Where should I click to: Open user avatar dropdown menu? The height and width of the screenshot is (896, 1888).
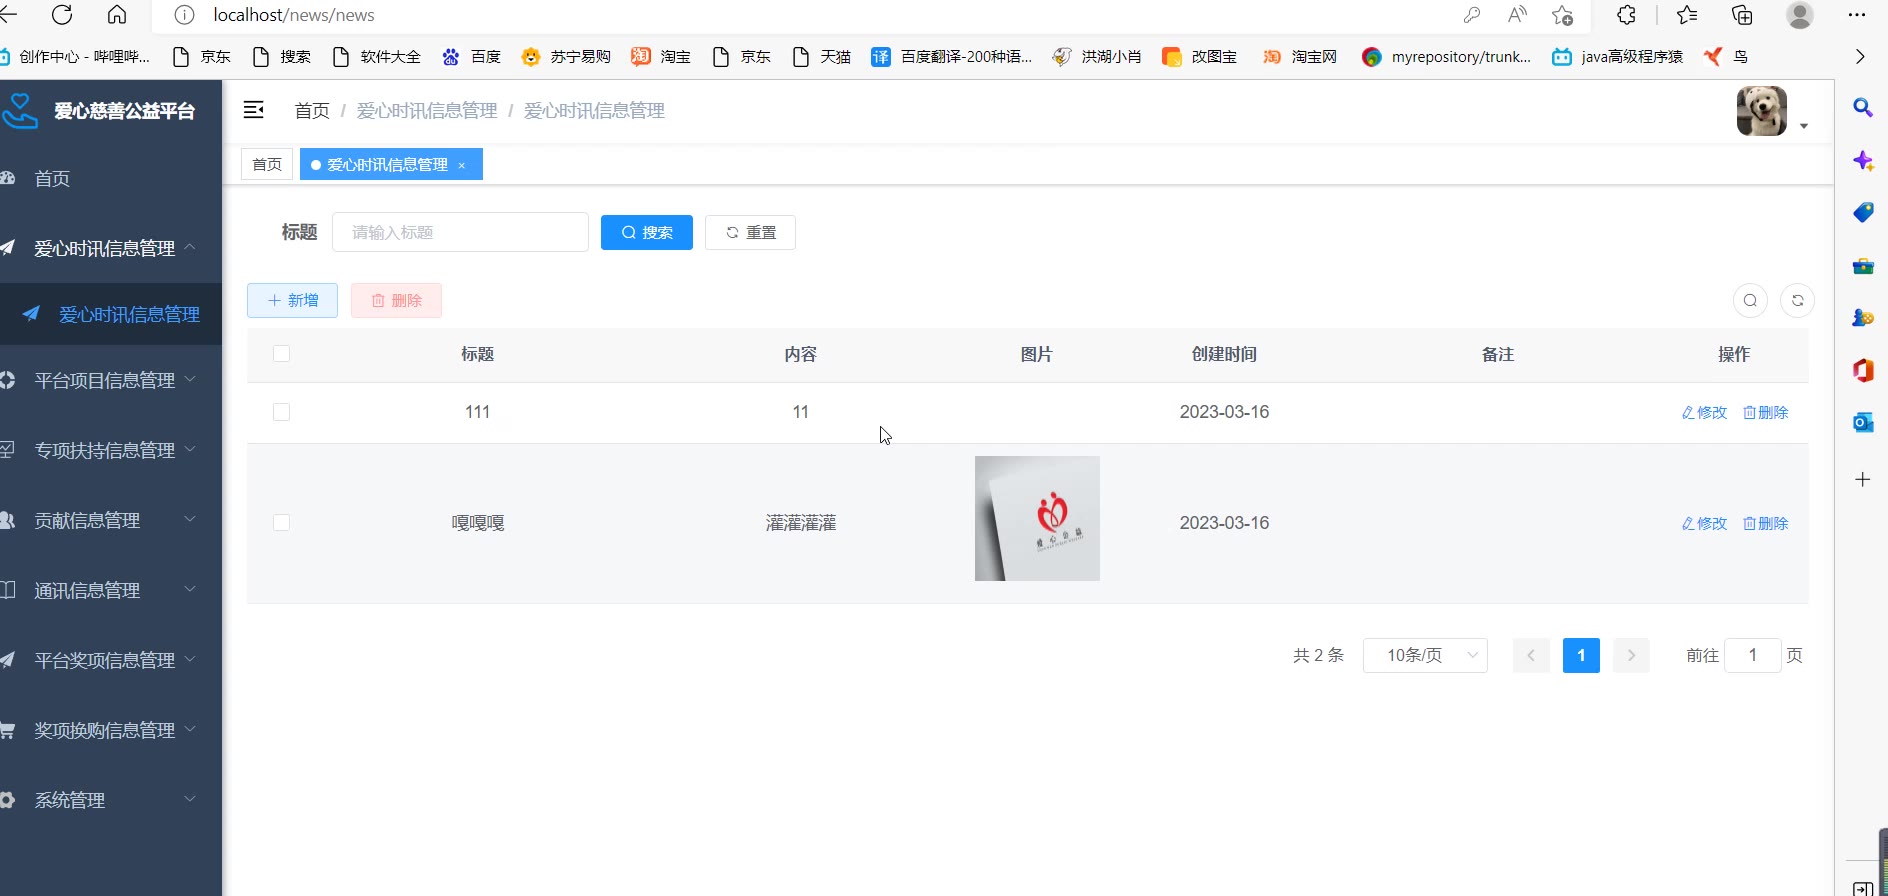[1771, 111]
